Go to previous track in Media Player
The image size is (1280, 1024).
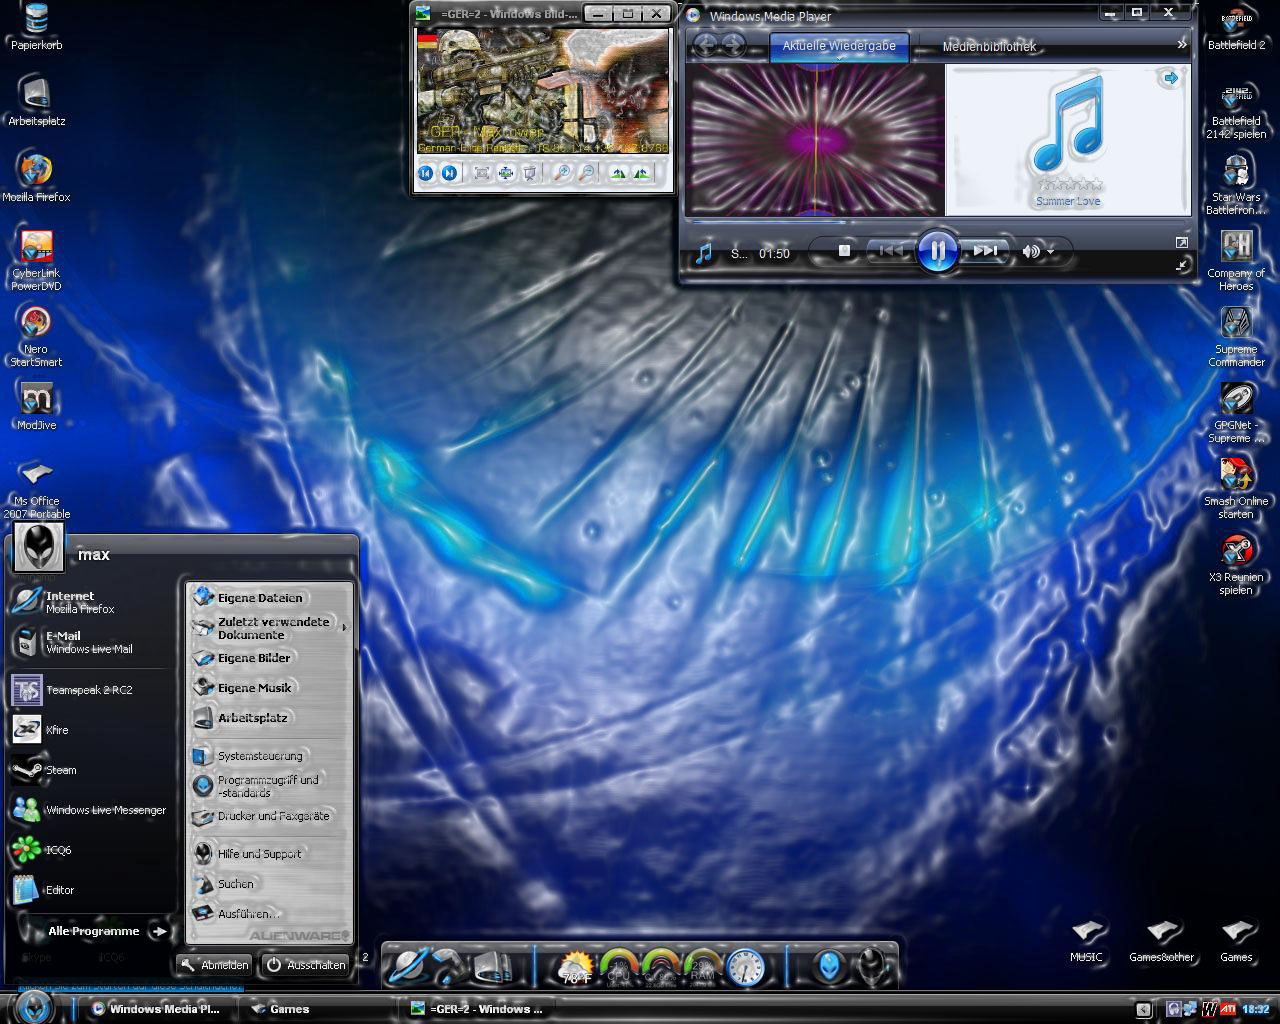click(x=889, y=251)
